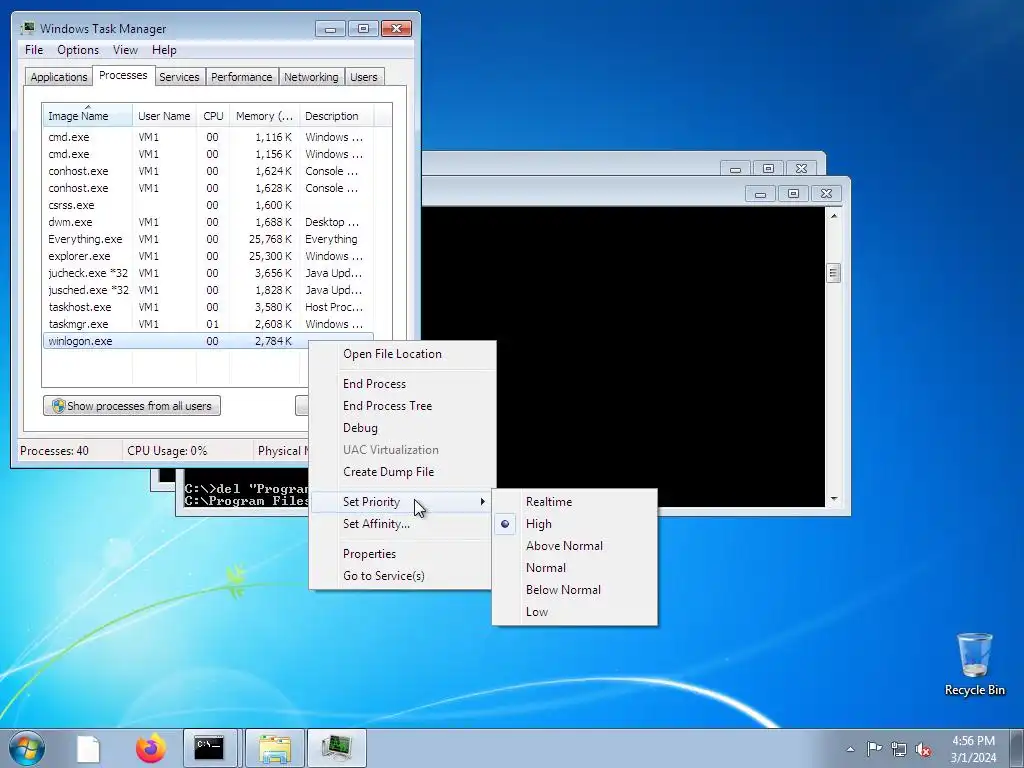Select the dwm.exe process row
Screen dimensions: 1024x768
(x=208, y=222)
